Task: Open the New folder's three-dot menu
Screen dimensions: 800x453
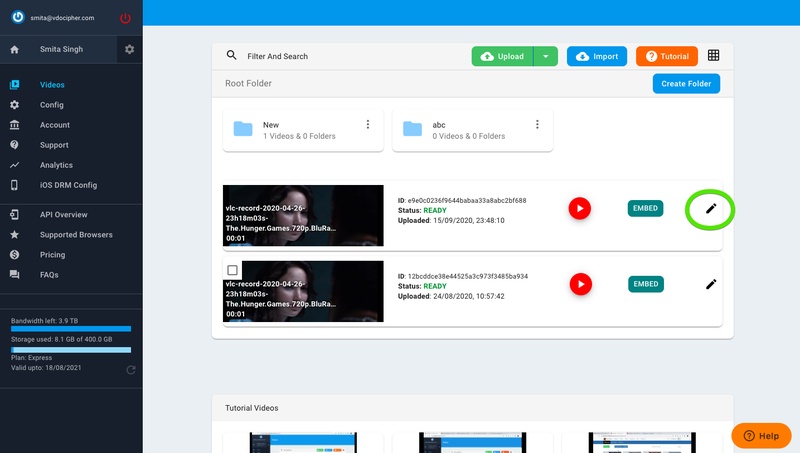Action: 367,124
